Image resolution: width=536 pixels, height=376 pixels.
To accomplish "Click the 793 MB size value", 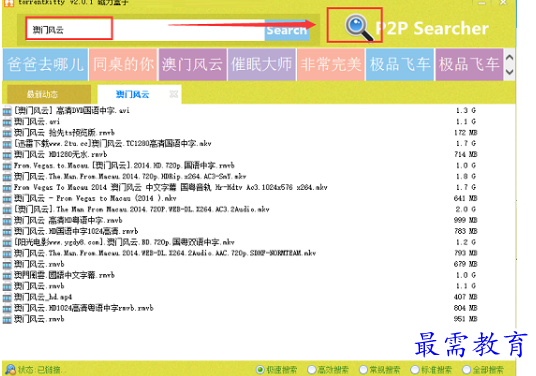I will tap(466, 253).
